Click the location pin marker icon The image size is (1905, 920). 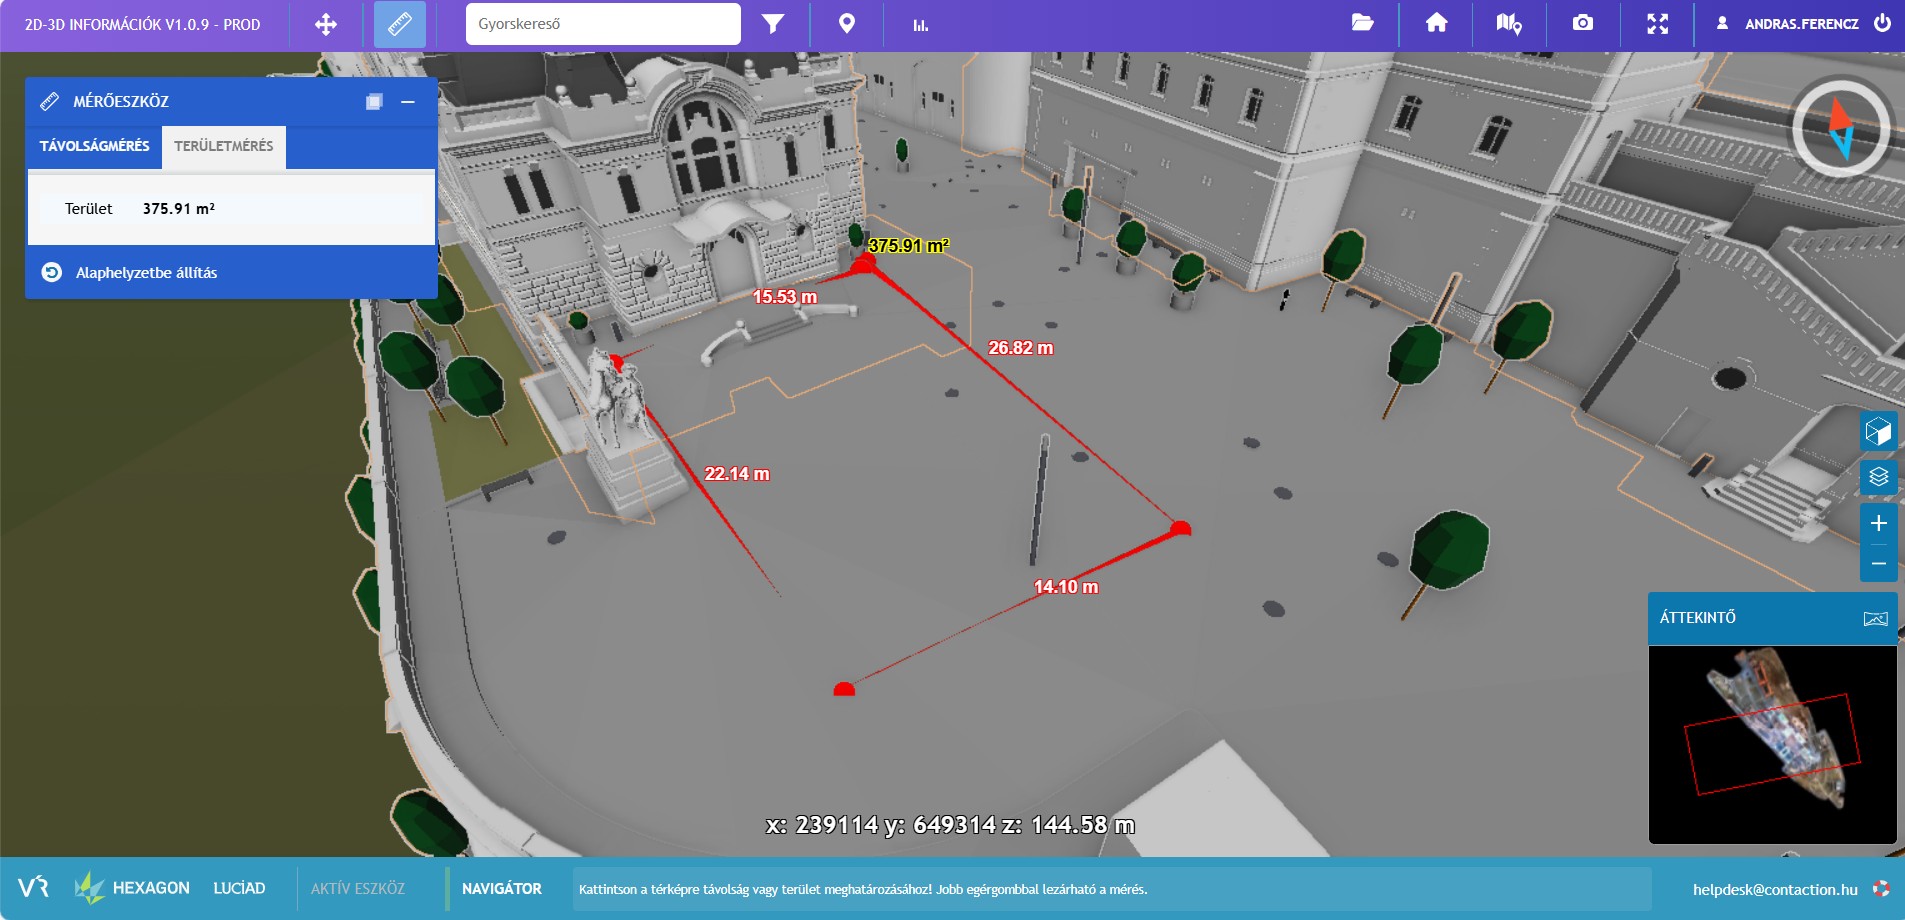[847, 24]
